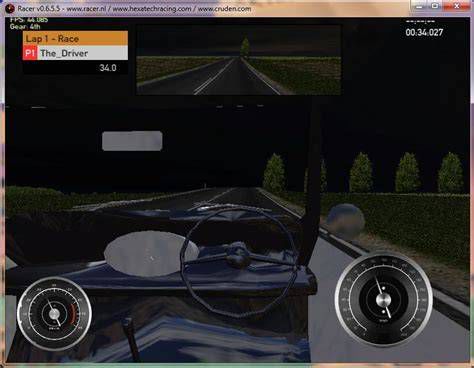Click the speedometer gauge
Viewport: 474px width, 368px height.
tap(384, 300)
